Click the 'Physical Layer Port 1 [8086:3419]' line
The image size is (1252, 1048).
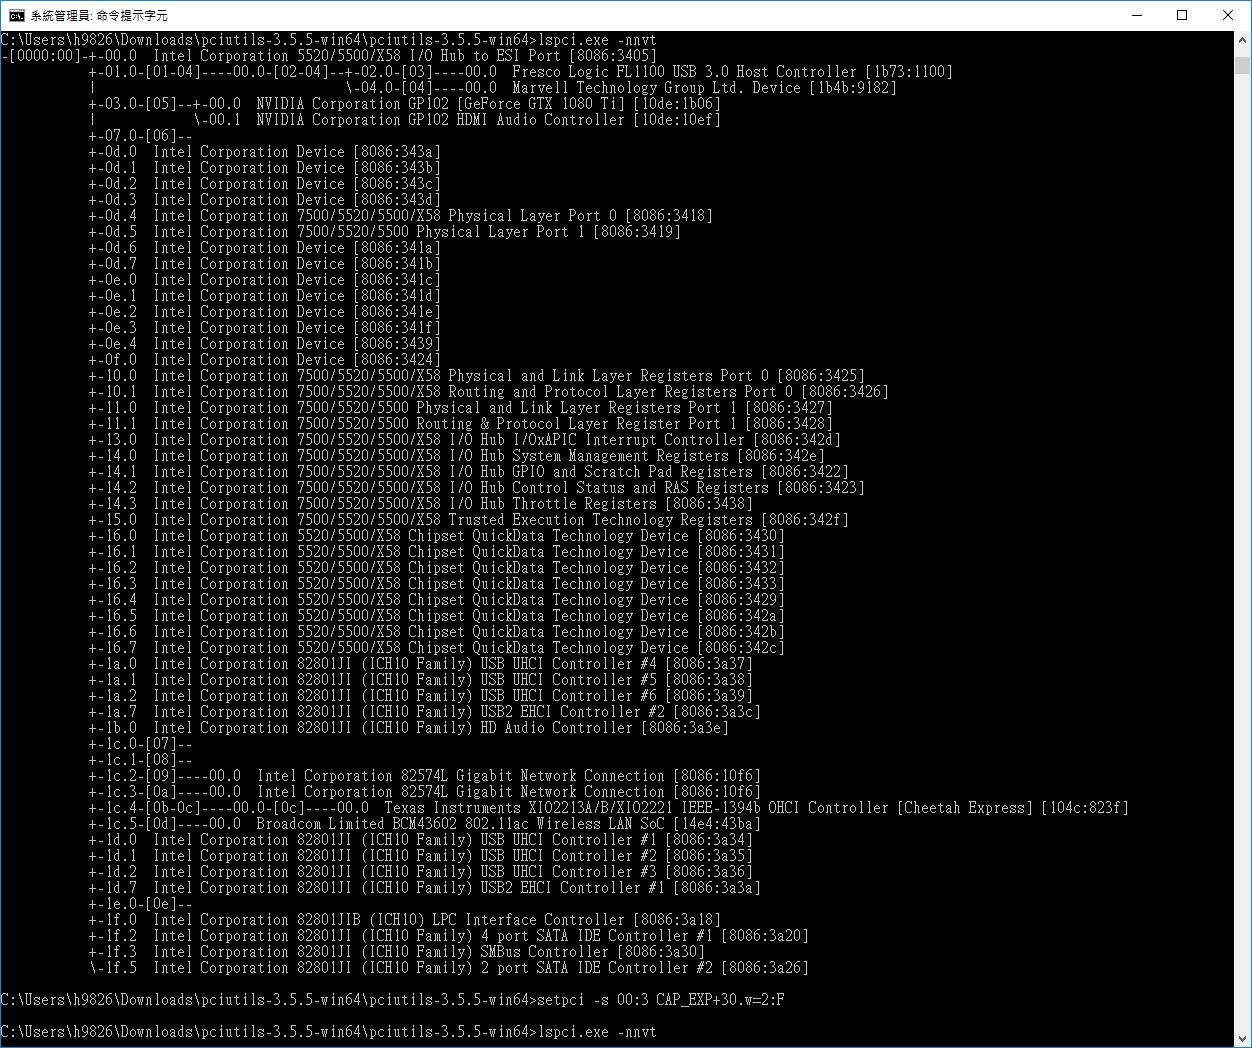point(384,232)
